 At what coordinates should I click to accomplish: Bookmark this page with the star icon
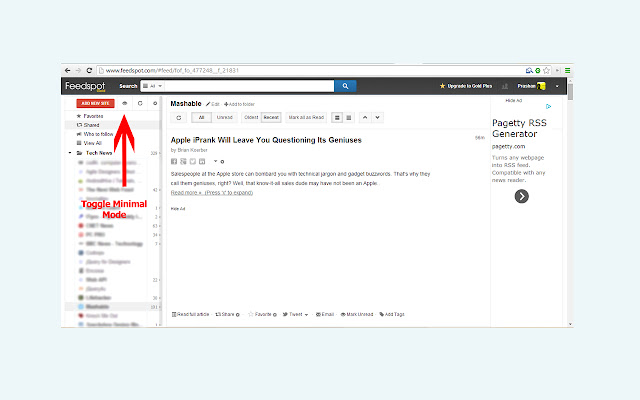[x=547, y=71]
